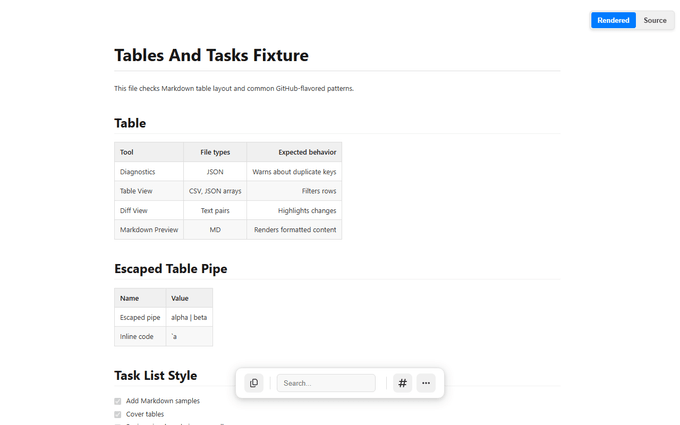Click the 'CSV, JSON arrays' cell
680x425 pixels.
coord(215,191)
